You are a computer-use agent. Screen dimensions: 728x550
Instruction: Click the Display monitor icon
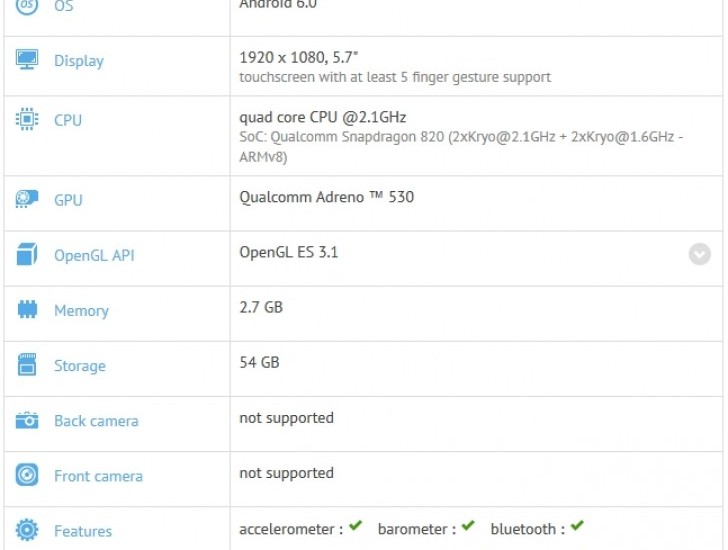pyautogui.click(x=27, y=60)
